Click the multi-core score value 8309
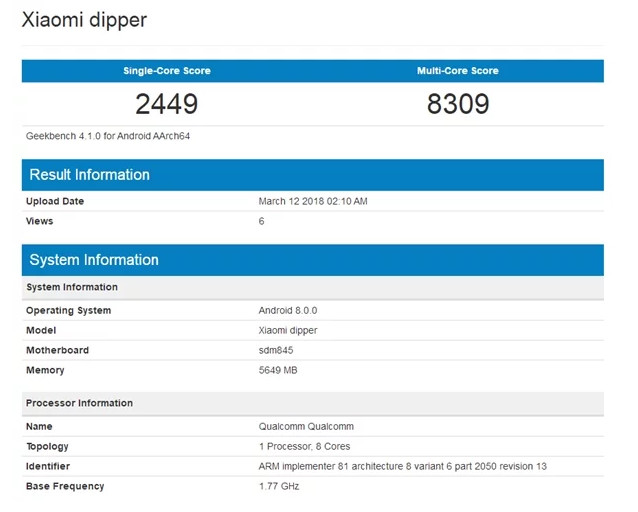The height and width of the screenshot is (512, 638). pyautogui.click(x=457, y=103)
